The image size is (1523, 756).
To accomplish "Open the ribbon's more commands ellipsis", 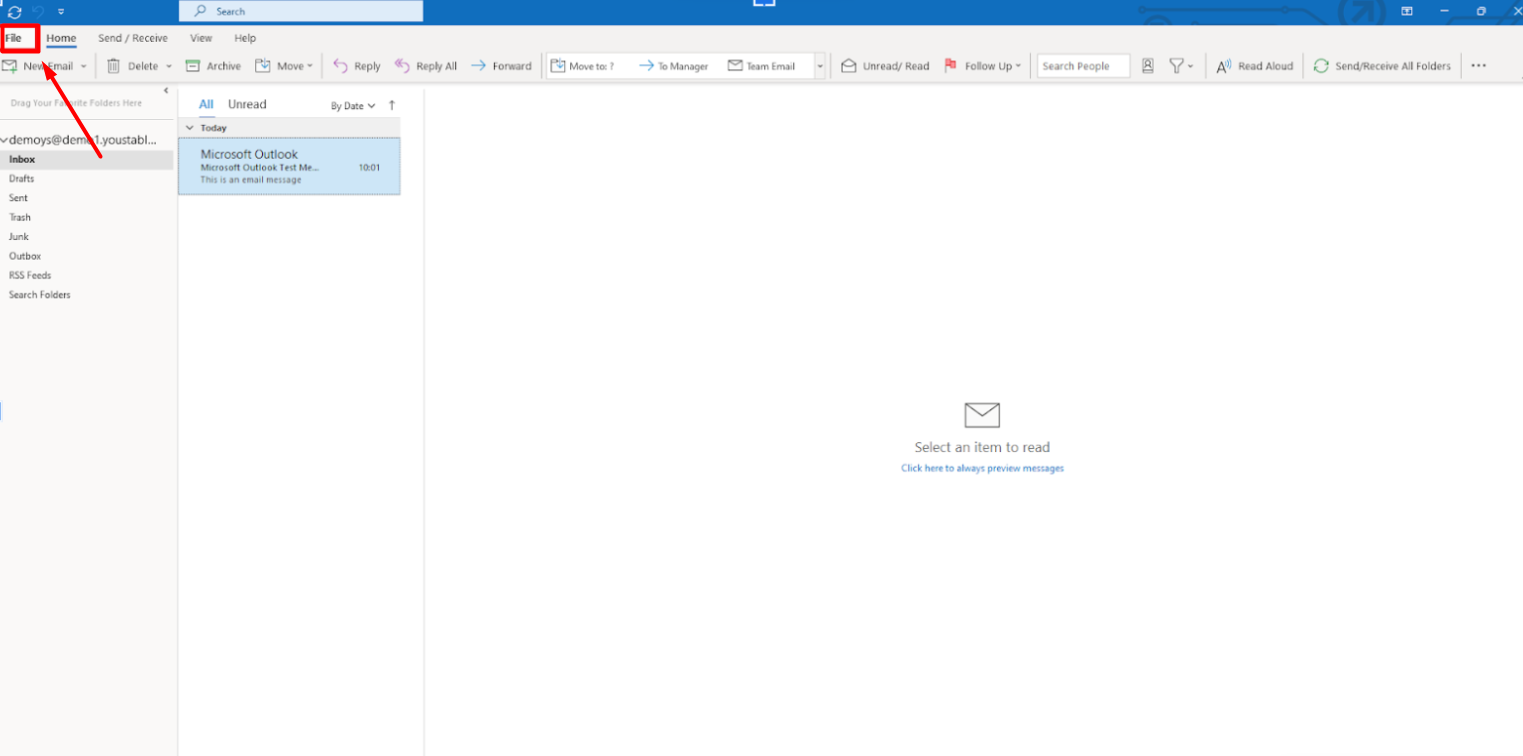I will pos(1478,66).
